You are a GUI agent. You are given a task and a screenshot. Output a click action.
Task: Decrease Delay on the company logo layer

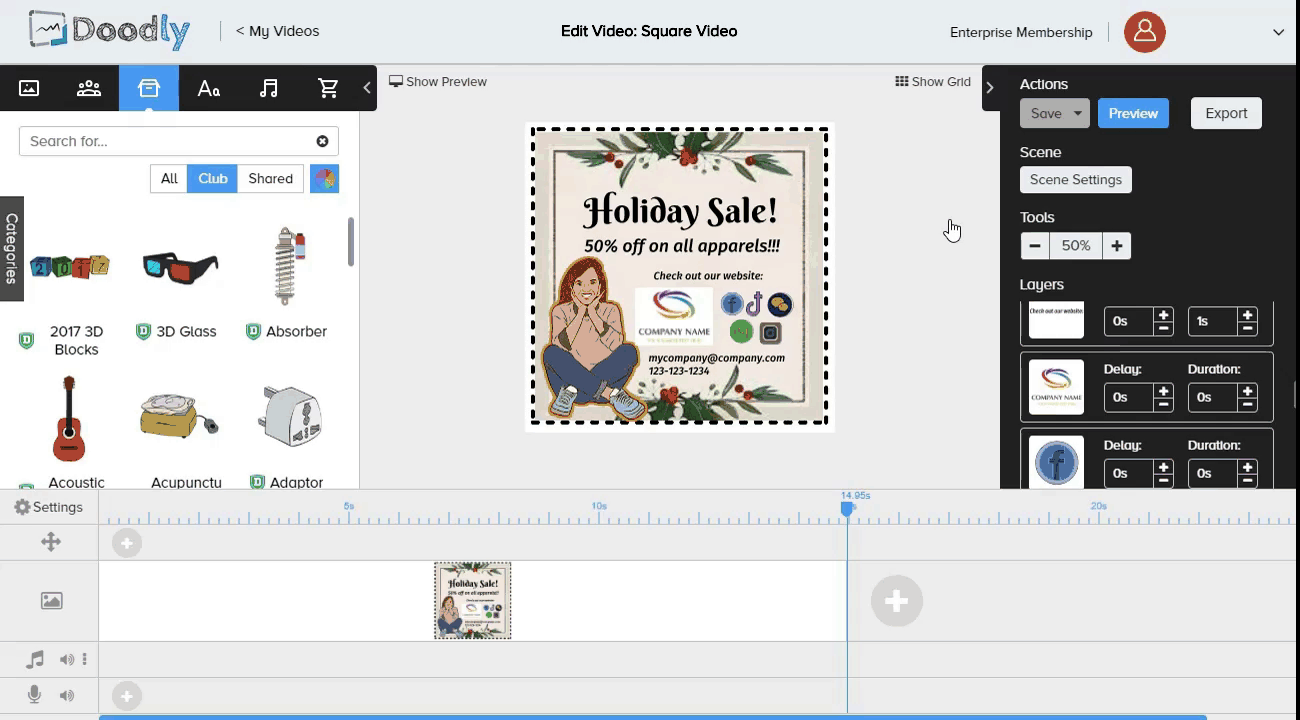click(1163, 404)
